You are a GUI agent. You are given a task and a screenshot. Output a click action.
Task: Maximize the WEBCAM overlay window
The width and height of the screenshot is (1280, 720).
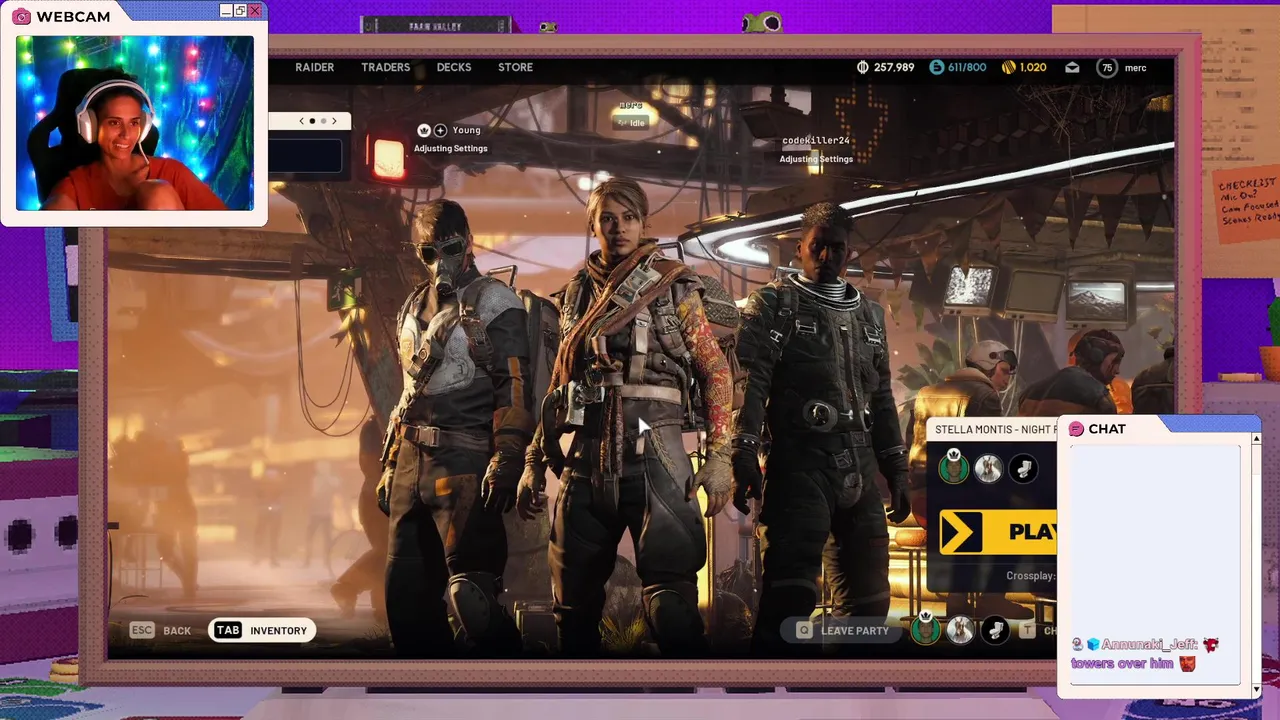point(240,11)
